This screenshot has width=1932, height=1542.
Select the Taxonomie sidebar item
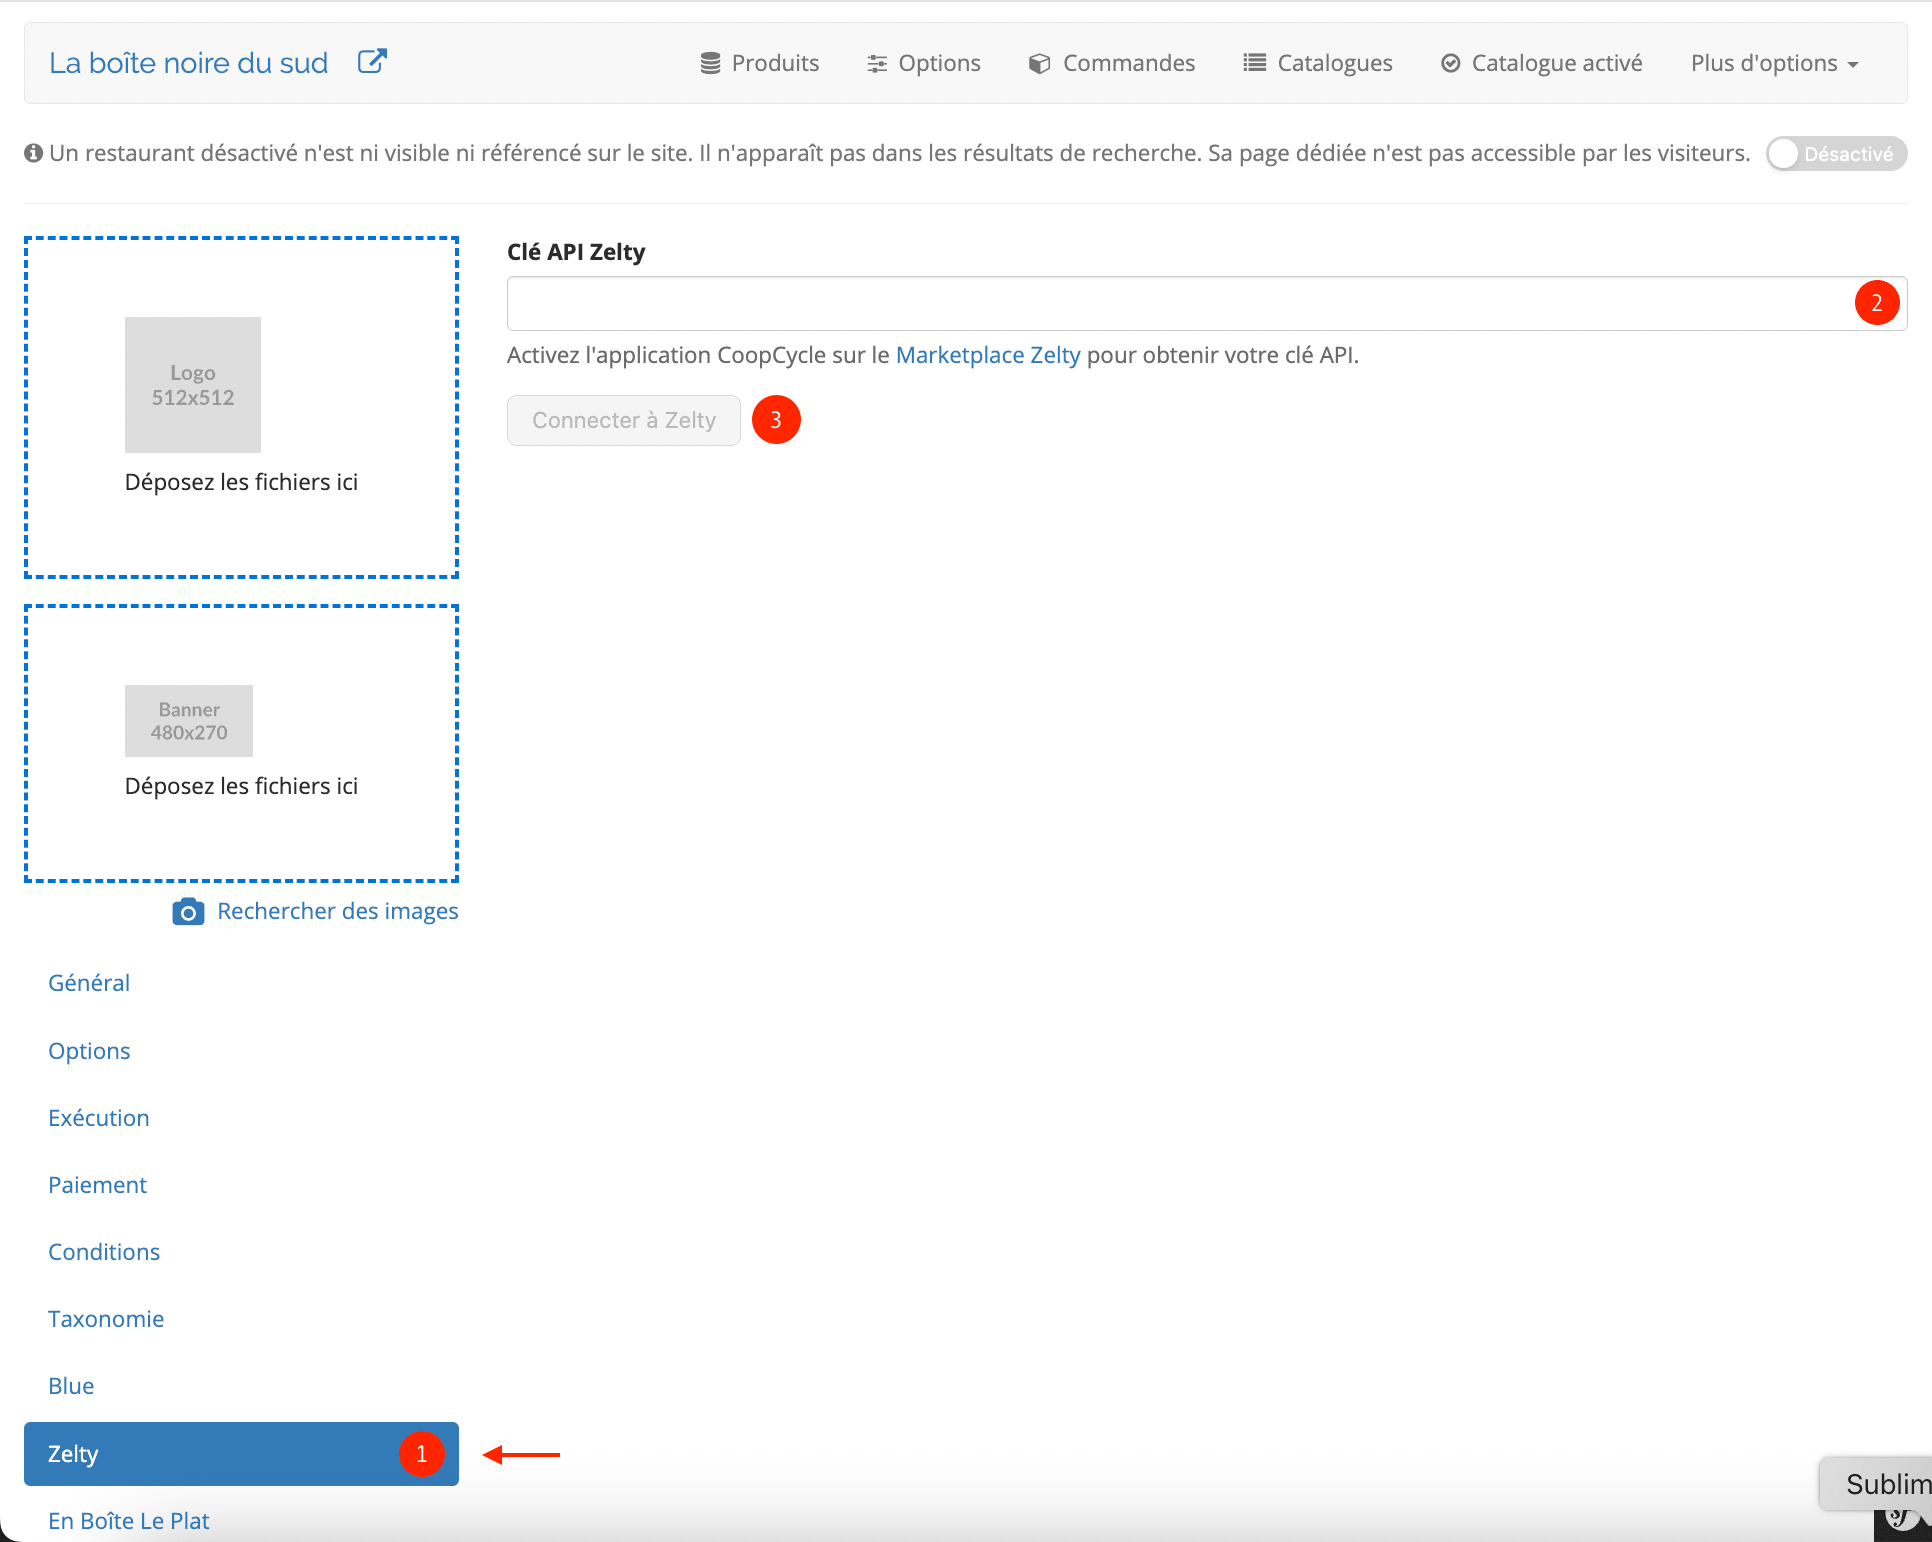pyautogui.click(x=106, y=1319)
